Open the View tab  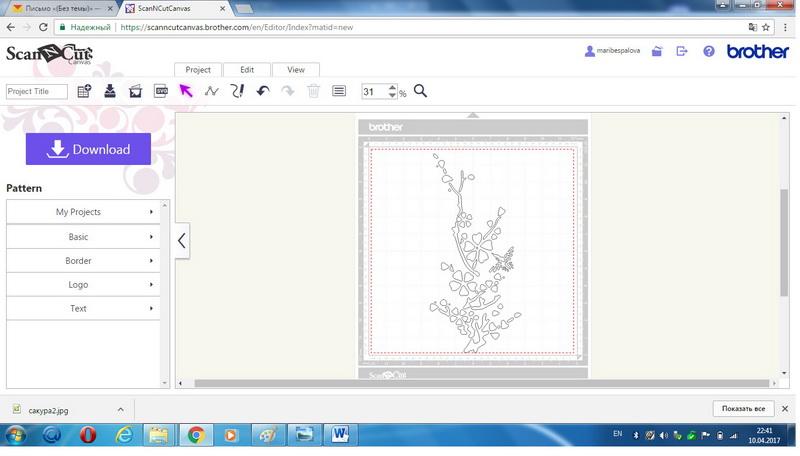tap(296, 69)
